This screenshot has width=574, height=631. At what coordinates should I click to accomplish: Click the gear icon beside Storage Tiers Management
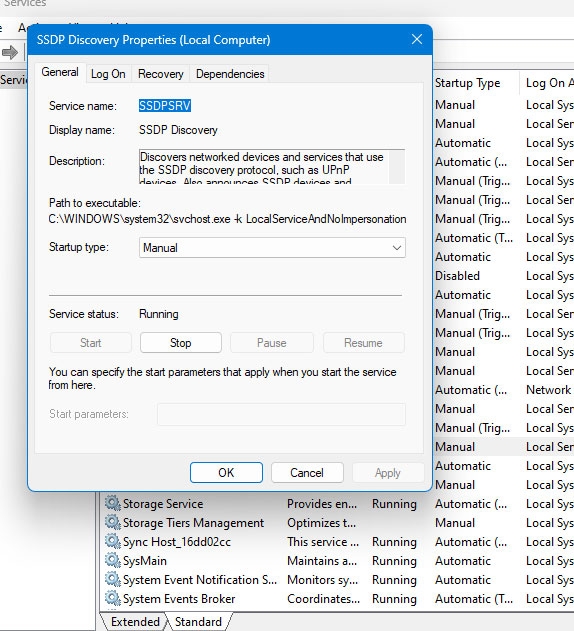click(112, 522)
